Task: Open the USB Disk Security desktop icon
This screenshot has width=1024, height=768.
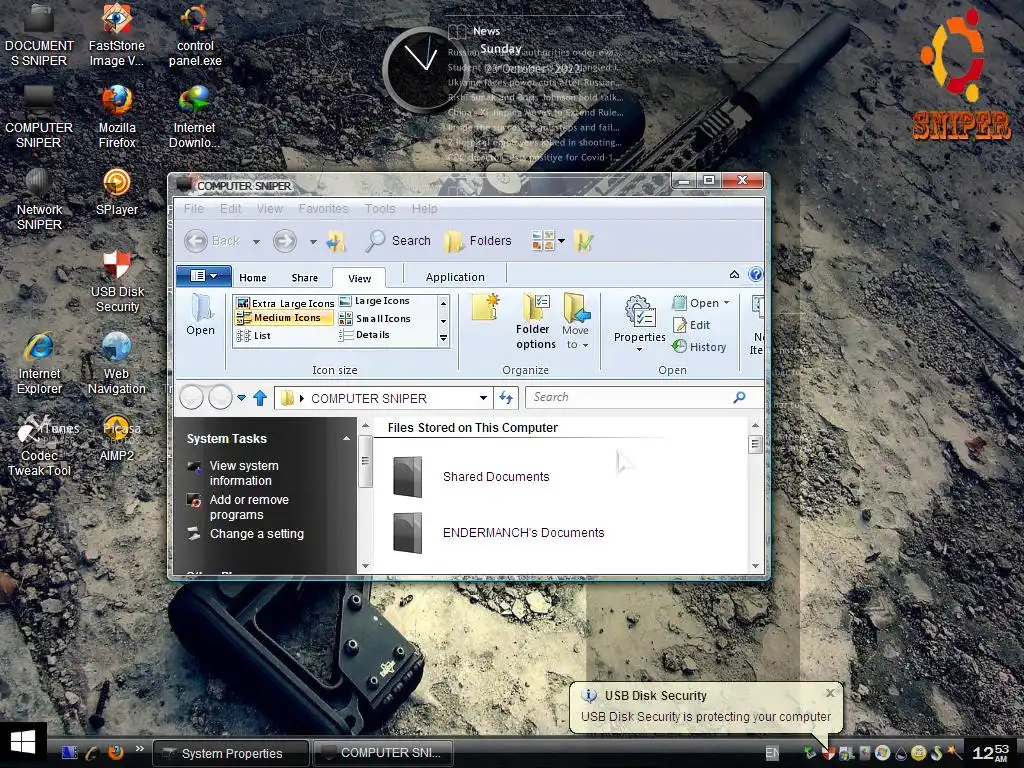Action: (117, 281)
